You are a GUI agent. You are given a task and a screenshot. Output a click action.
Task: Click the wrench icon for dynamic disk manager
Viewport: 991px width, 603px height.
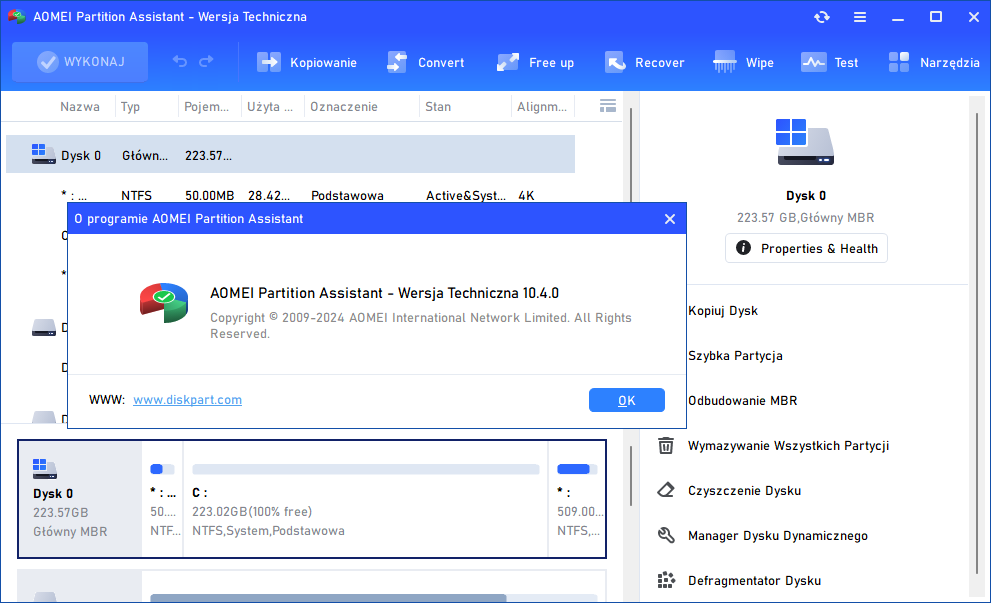click(666, 535)
